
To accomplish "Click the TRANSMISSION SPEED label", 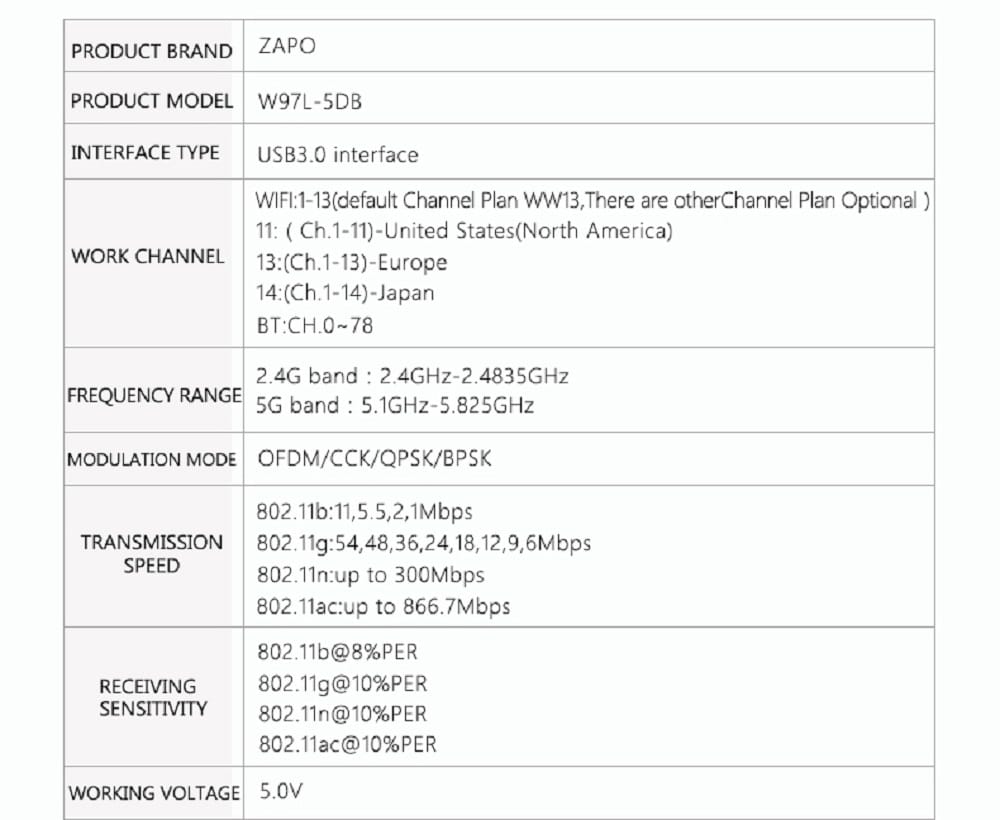I will pyautogui.click(x=152, y=554).
